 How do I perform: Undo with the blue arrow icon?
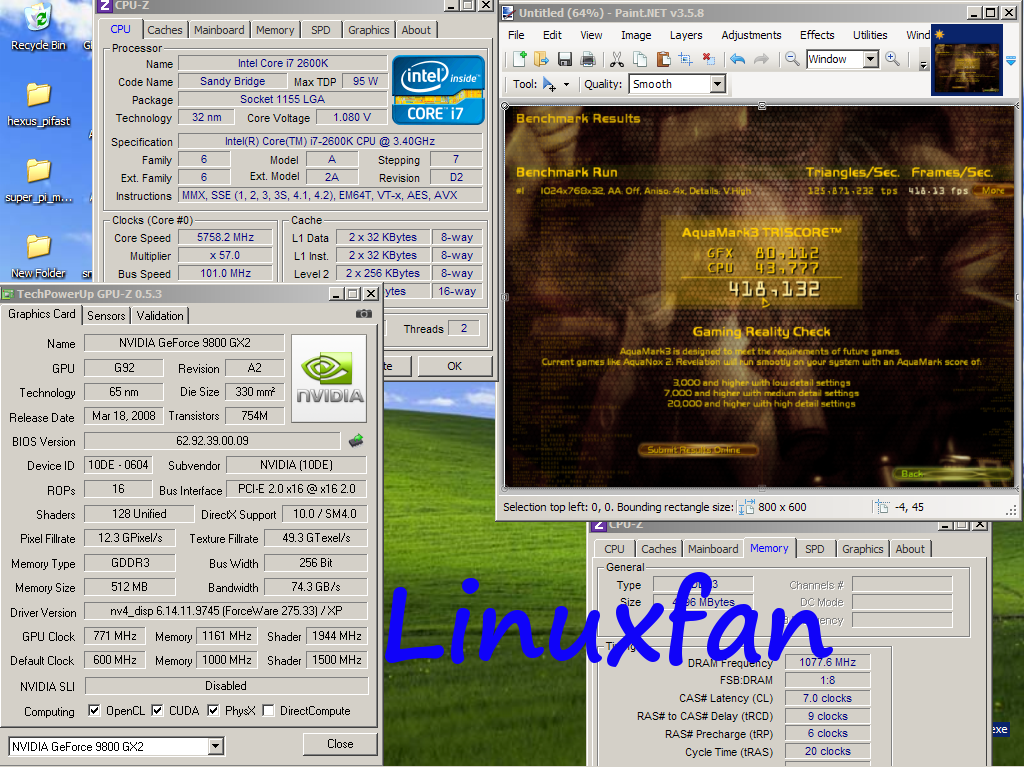[x=738, y=59]
